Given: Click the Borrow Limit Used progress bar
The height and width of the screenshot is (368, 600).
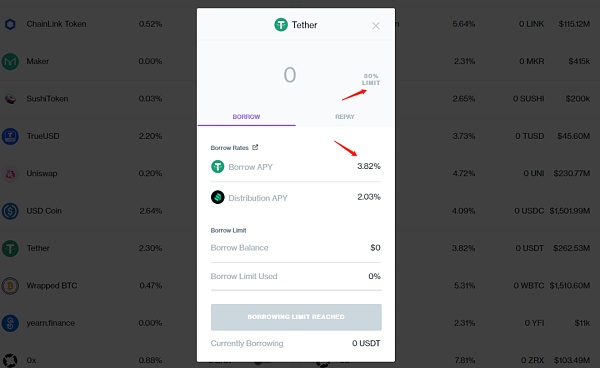Looking at the screenshot, I should (296, 290).
